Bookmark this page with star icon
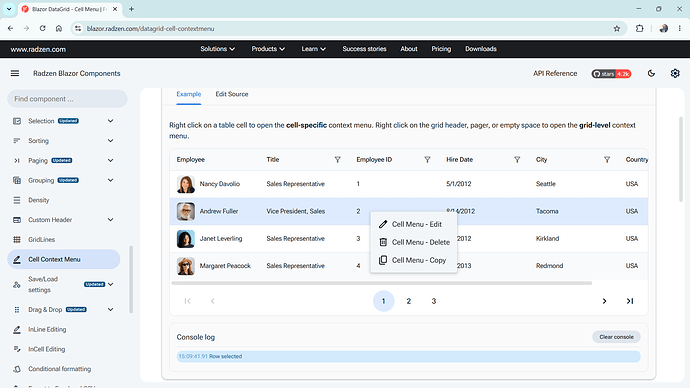 [x=617, y=29]
